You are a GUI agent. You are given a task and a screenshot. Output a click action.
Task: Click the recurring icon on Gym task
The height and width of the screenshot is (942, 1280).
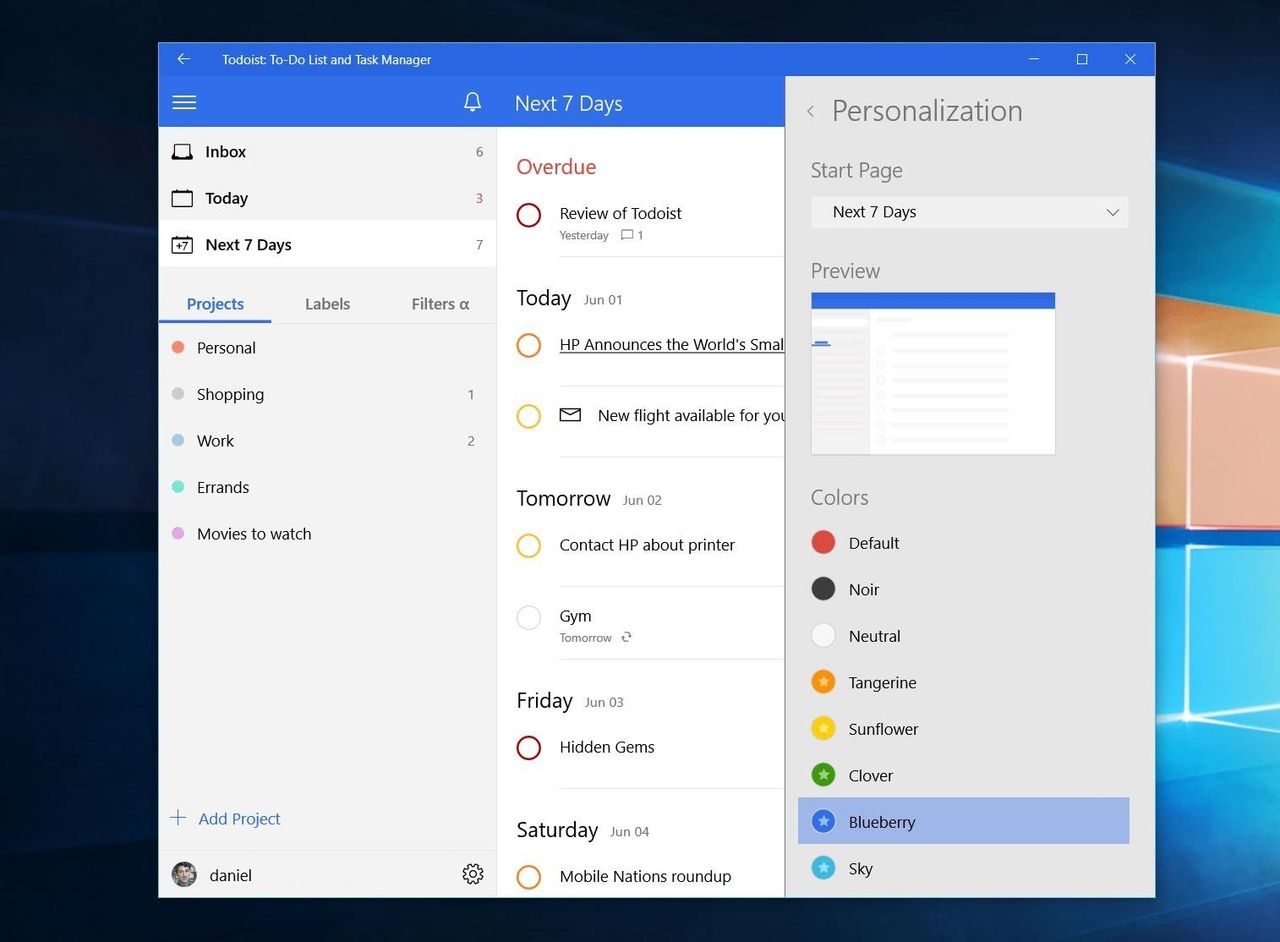click(x=626, y=637)
